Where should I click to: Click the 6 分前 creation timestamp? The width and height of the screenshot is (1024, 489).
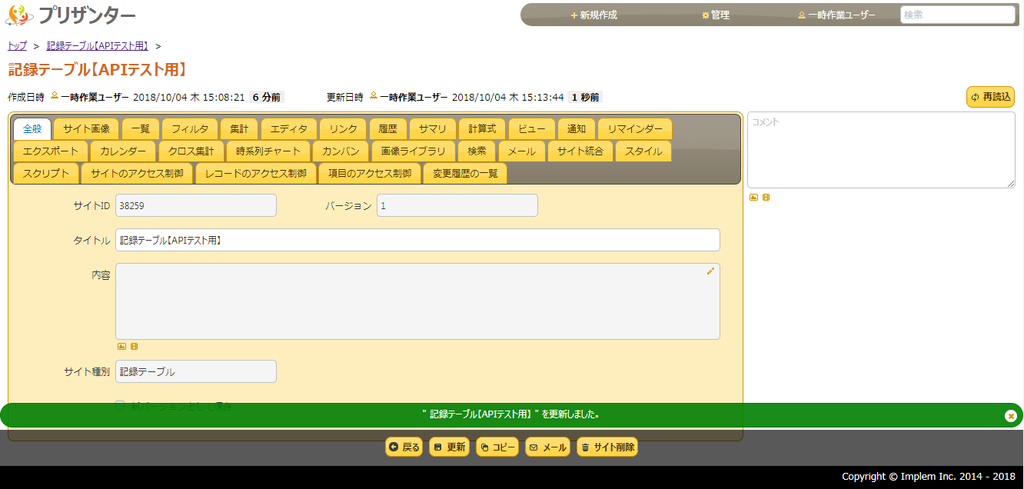[x=266, y=97]
